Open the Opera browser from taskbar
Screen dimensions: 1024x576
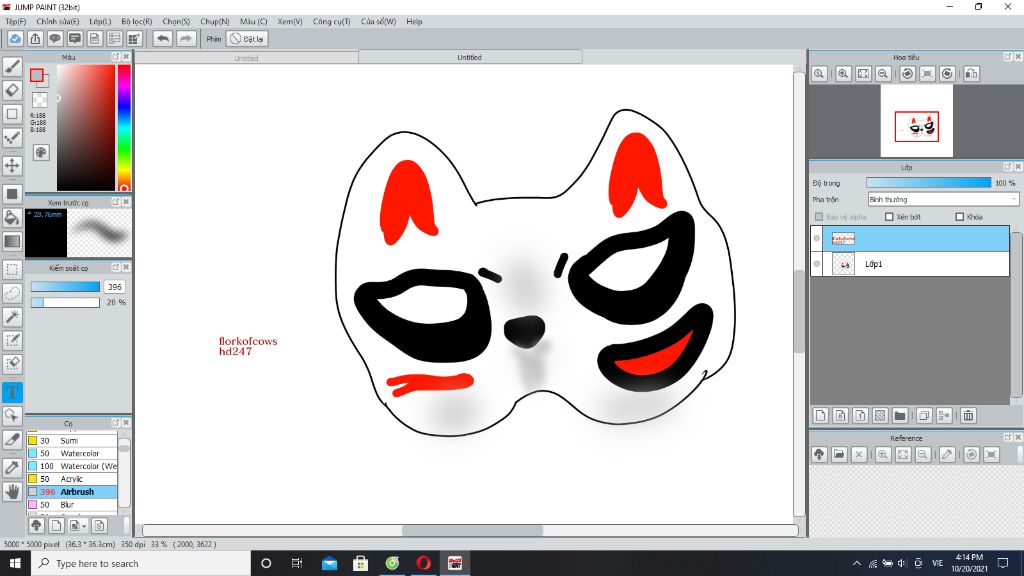pyautogui.click(x=423, y=563)
